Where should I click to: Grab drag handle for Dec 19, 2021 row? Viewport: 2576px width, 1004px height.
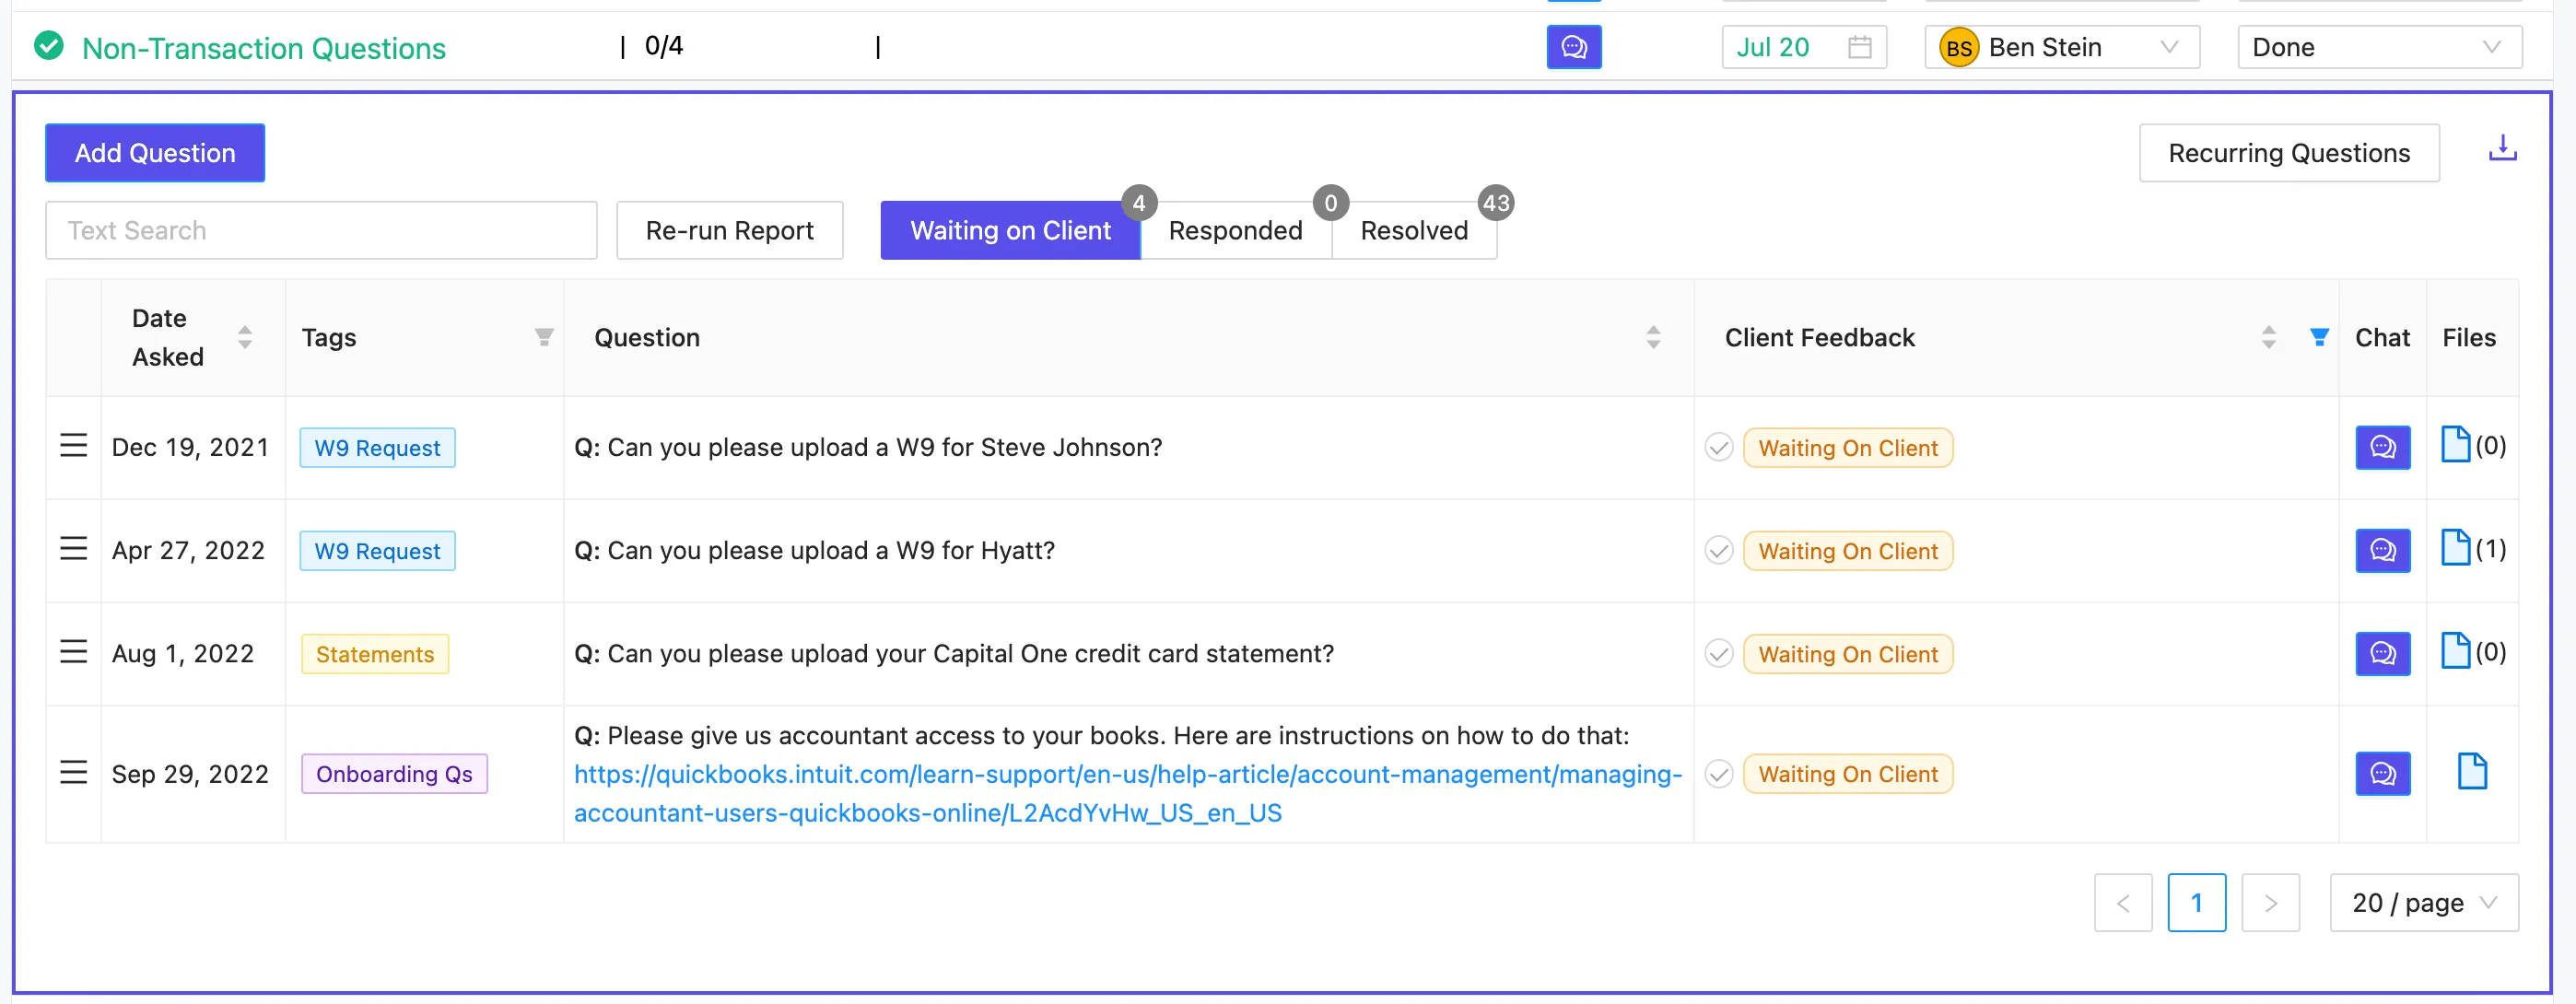click(73, 445)
